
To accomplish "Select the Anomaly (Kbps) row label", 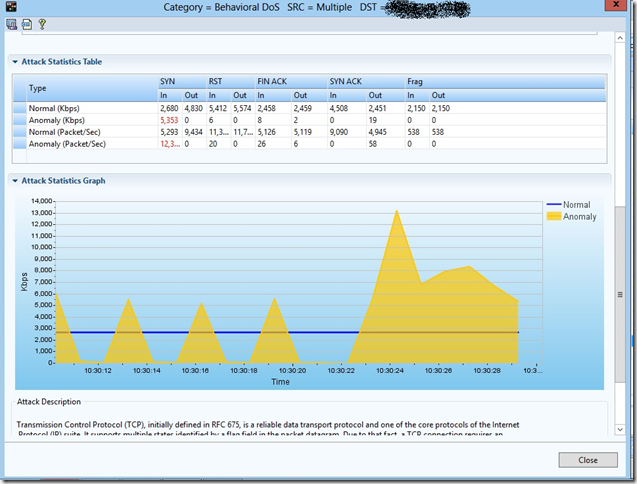I will coord(56,120).
